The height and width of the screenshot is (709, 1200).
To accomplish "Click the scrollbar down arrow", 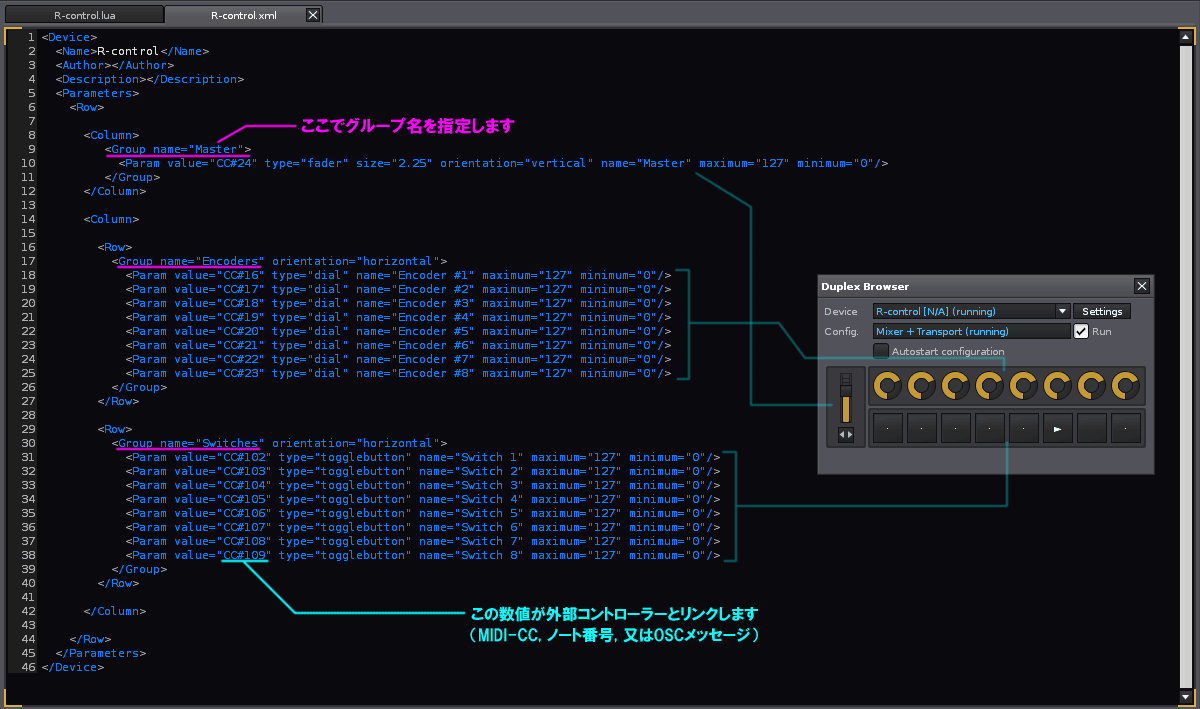I will coord(1186,697).
